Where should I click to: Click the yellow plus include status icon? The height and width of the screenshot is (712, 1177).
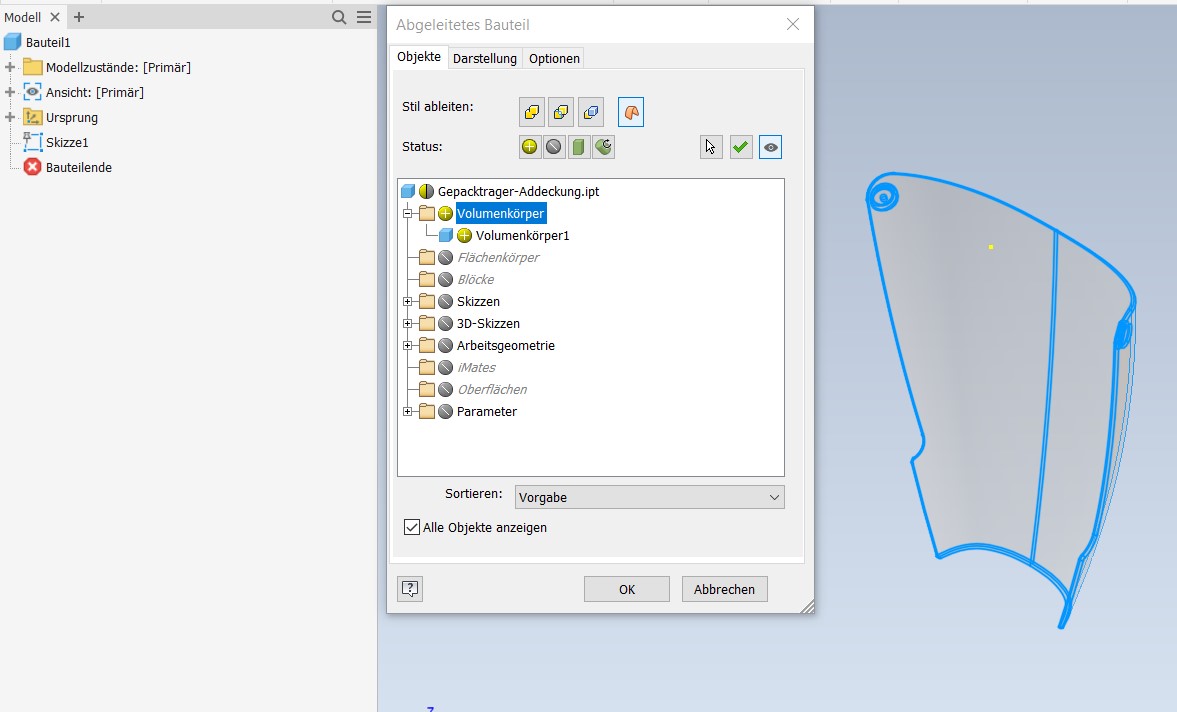coord(530,146)
